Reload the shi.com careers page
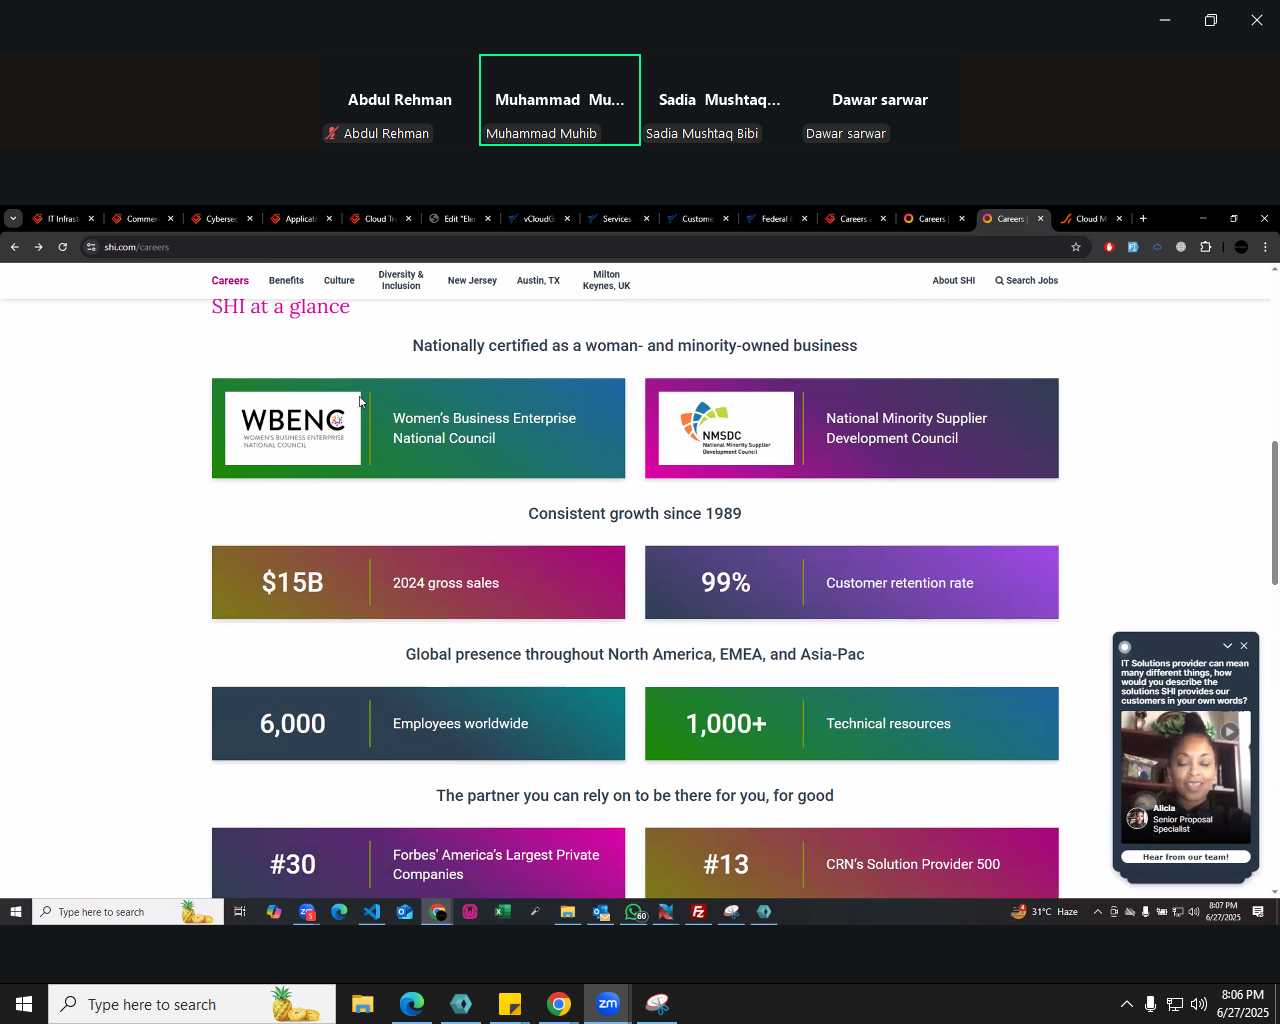The image size is (1280, 1024). [x=62, y=247]
